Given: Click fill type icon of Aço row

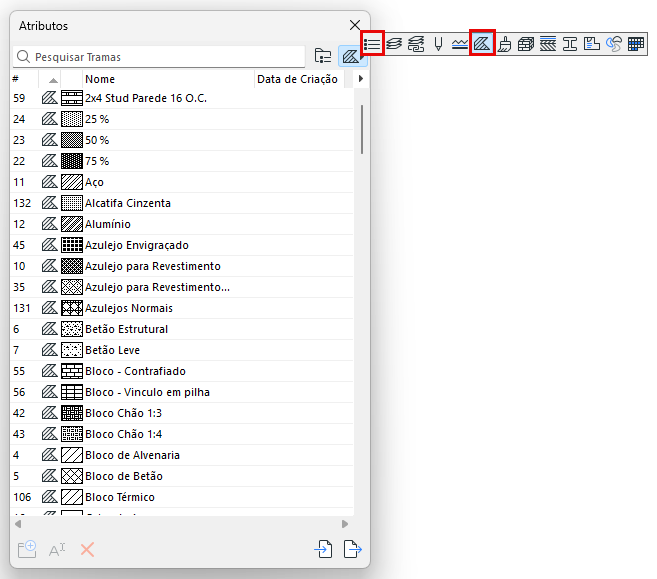Looking at the screenshot, I should (x=49, y=182).
